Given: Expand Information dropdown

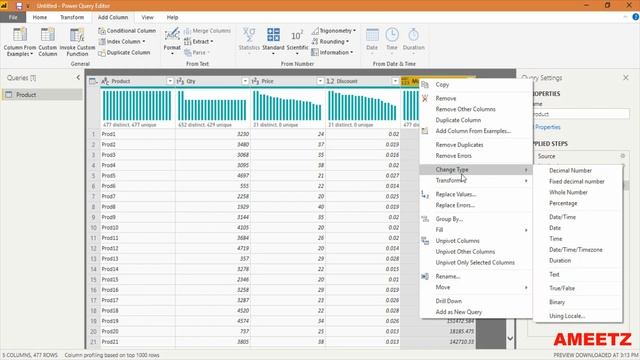Looking at the screenshot, I should click(x=351, y=53).
